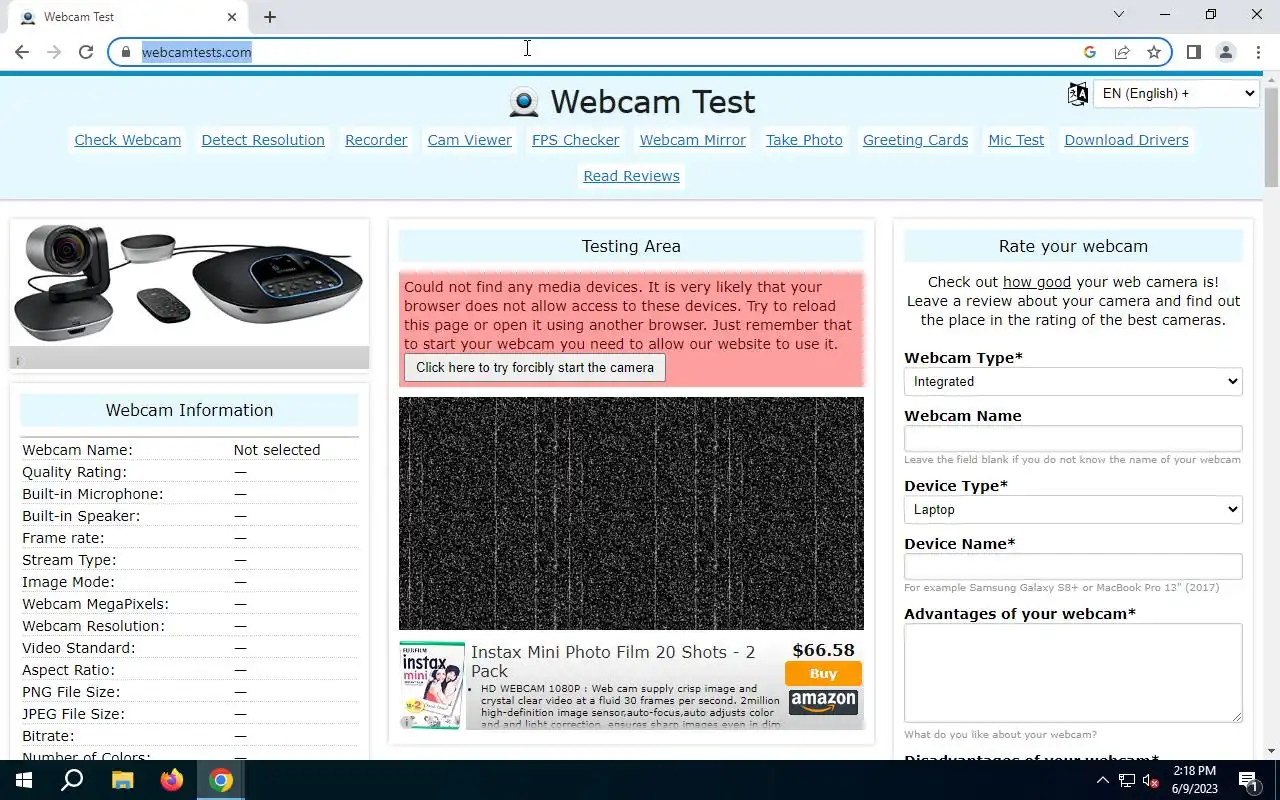The height and width of the screenshot is (800, 1280).
Task: Click the muted volume tray icon
Action: (x=1151, y=780)
